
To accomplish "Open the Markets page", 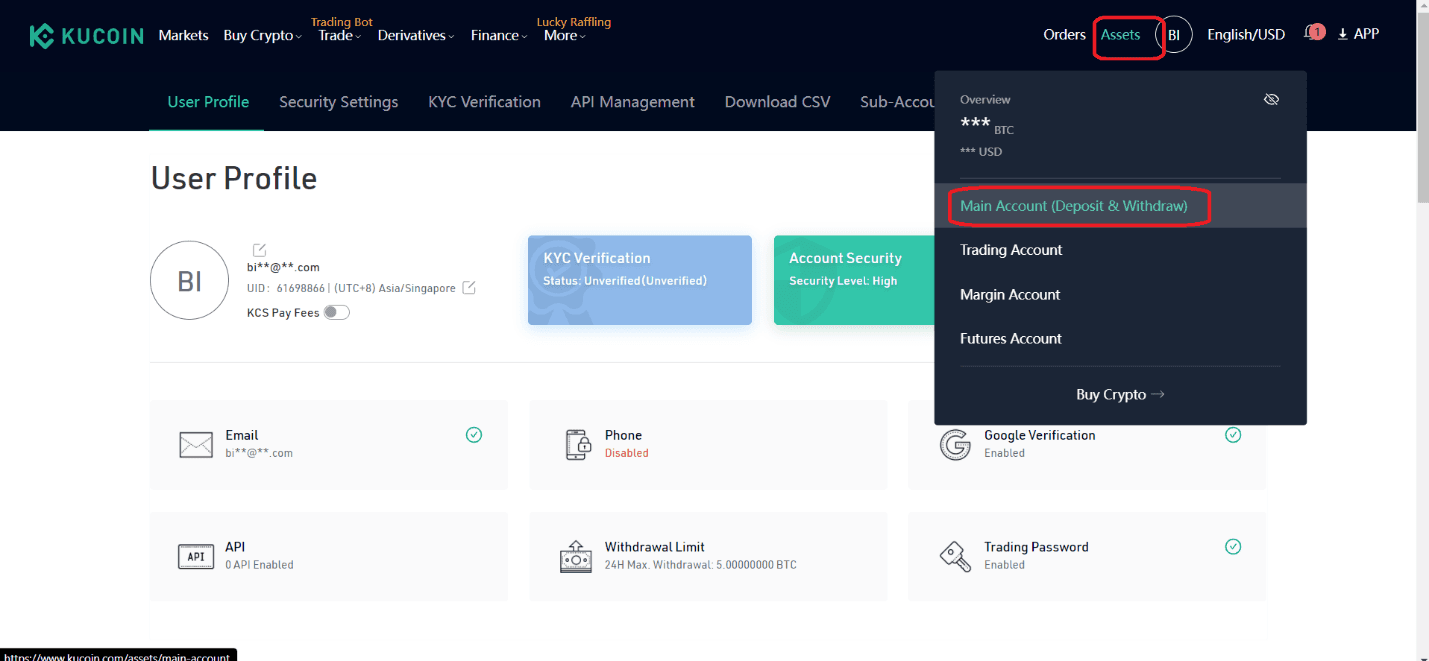I will [x=183, y=35].
